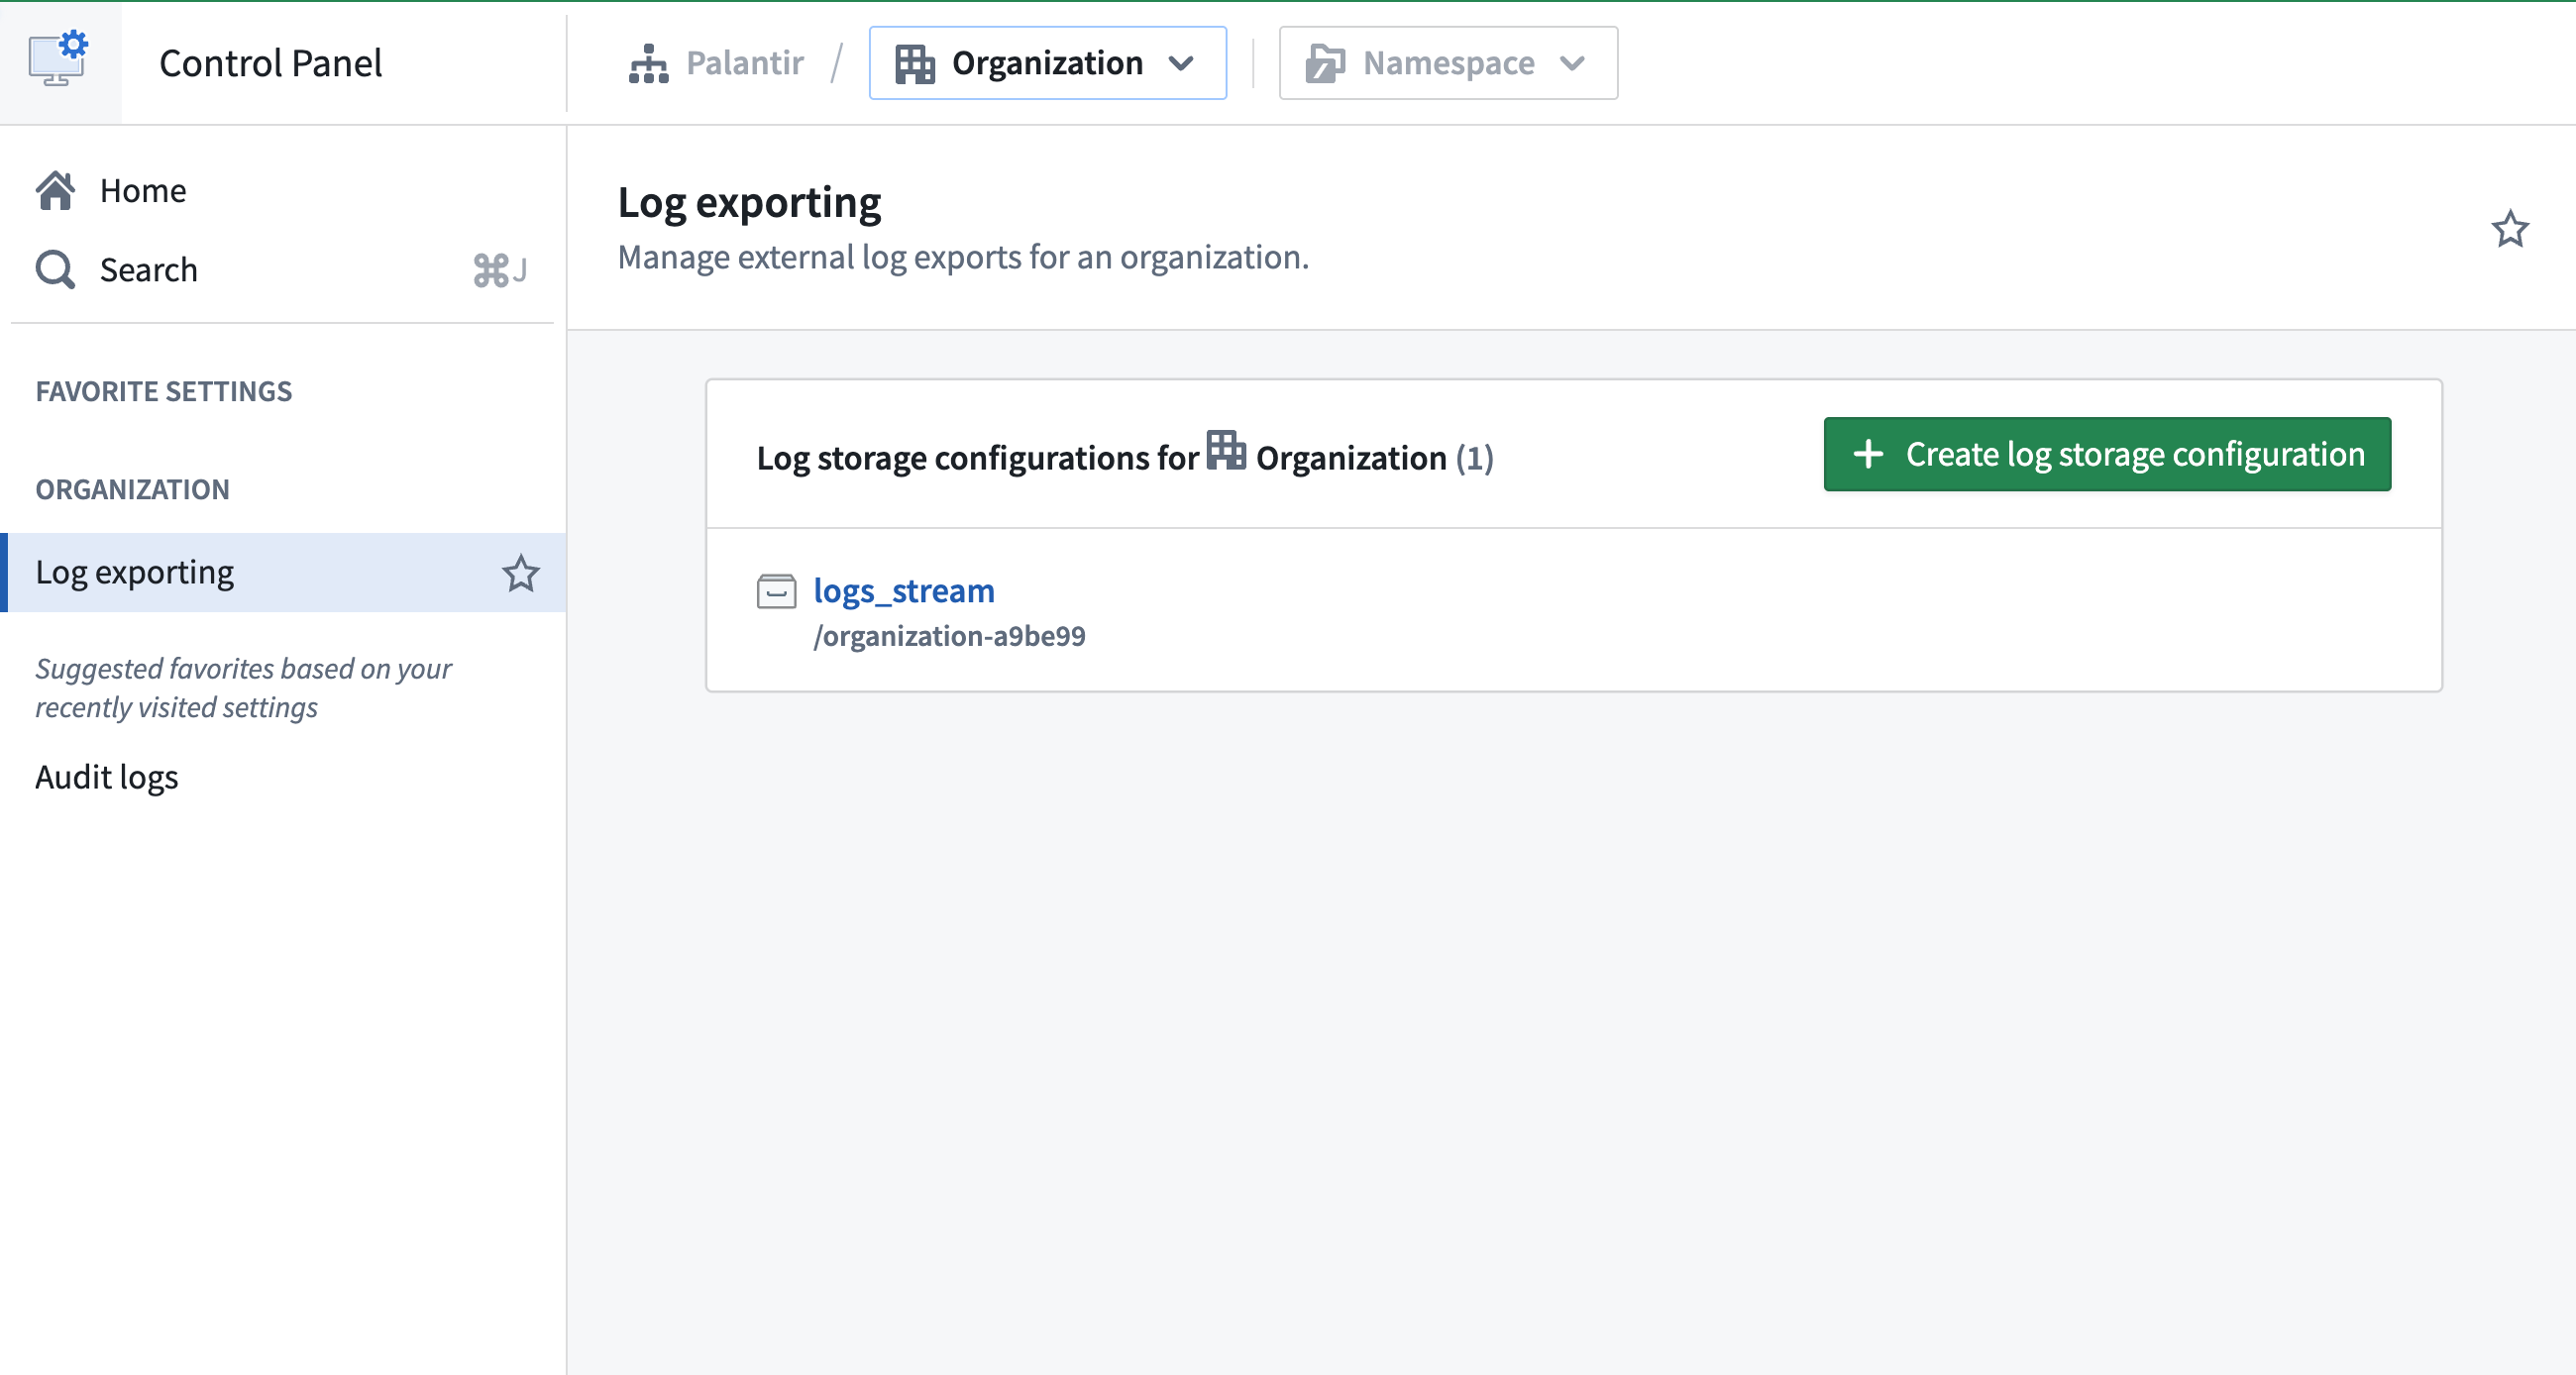Toggle the favorite star for this page
The image size is (2576, 1375).
pyautogui.click(x=2510, y=229)
